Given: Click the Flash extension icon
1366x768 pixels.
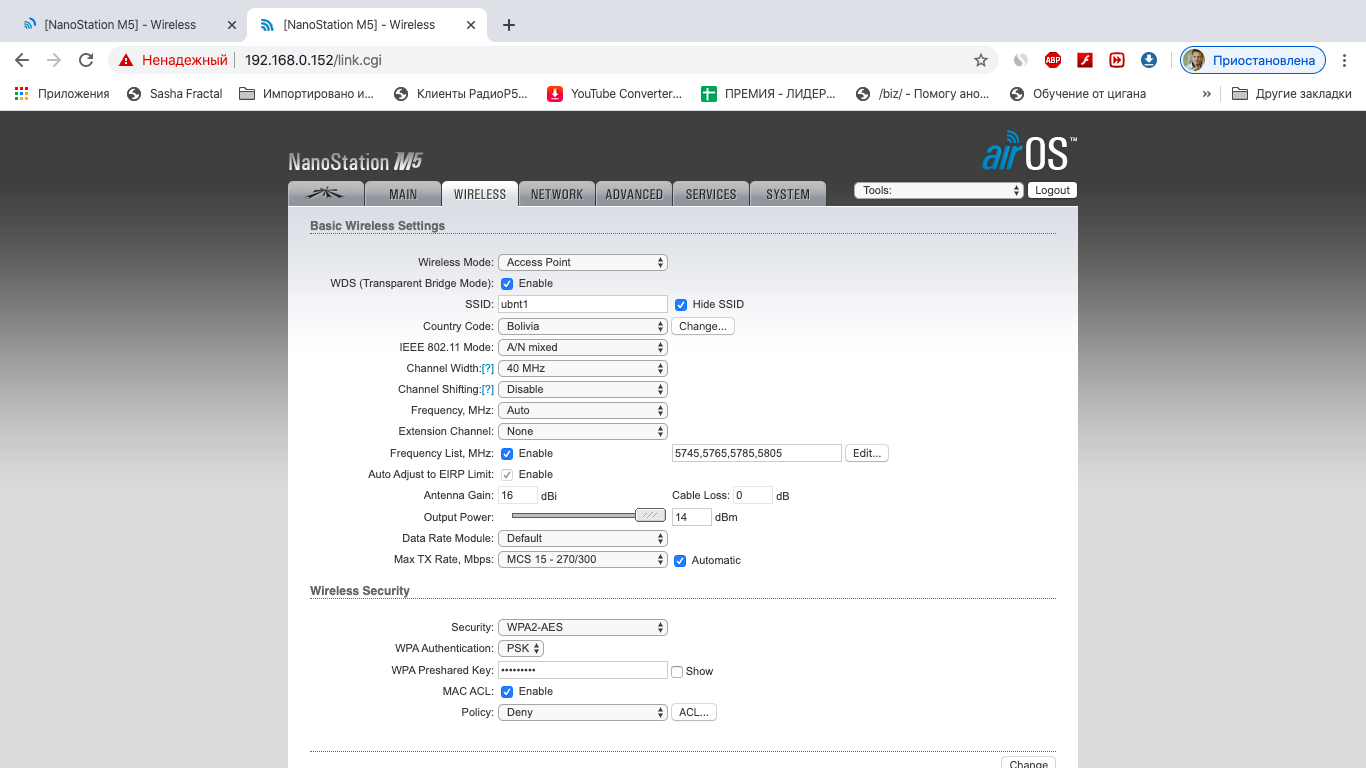Looking at the screenshot, I should pyautogui.click(x=1084, y=60).
